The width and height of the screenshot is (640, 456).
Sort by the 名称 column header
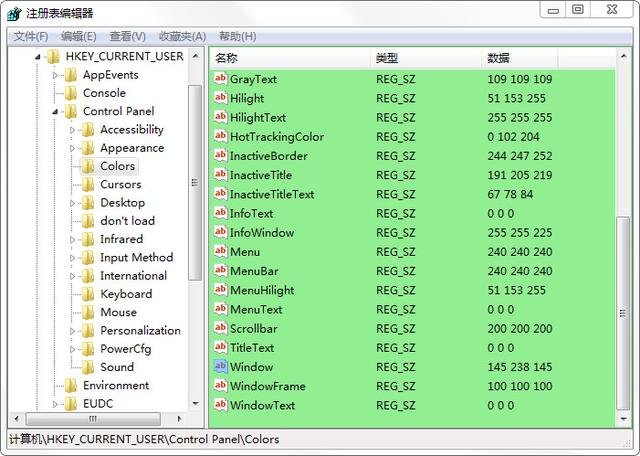[290, 58]
